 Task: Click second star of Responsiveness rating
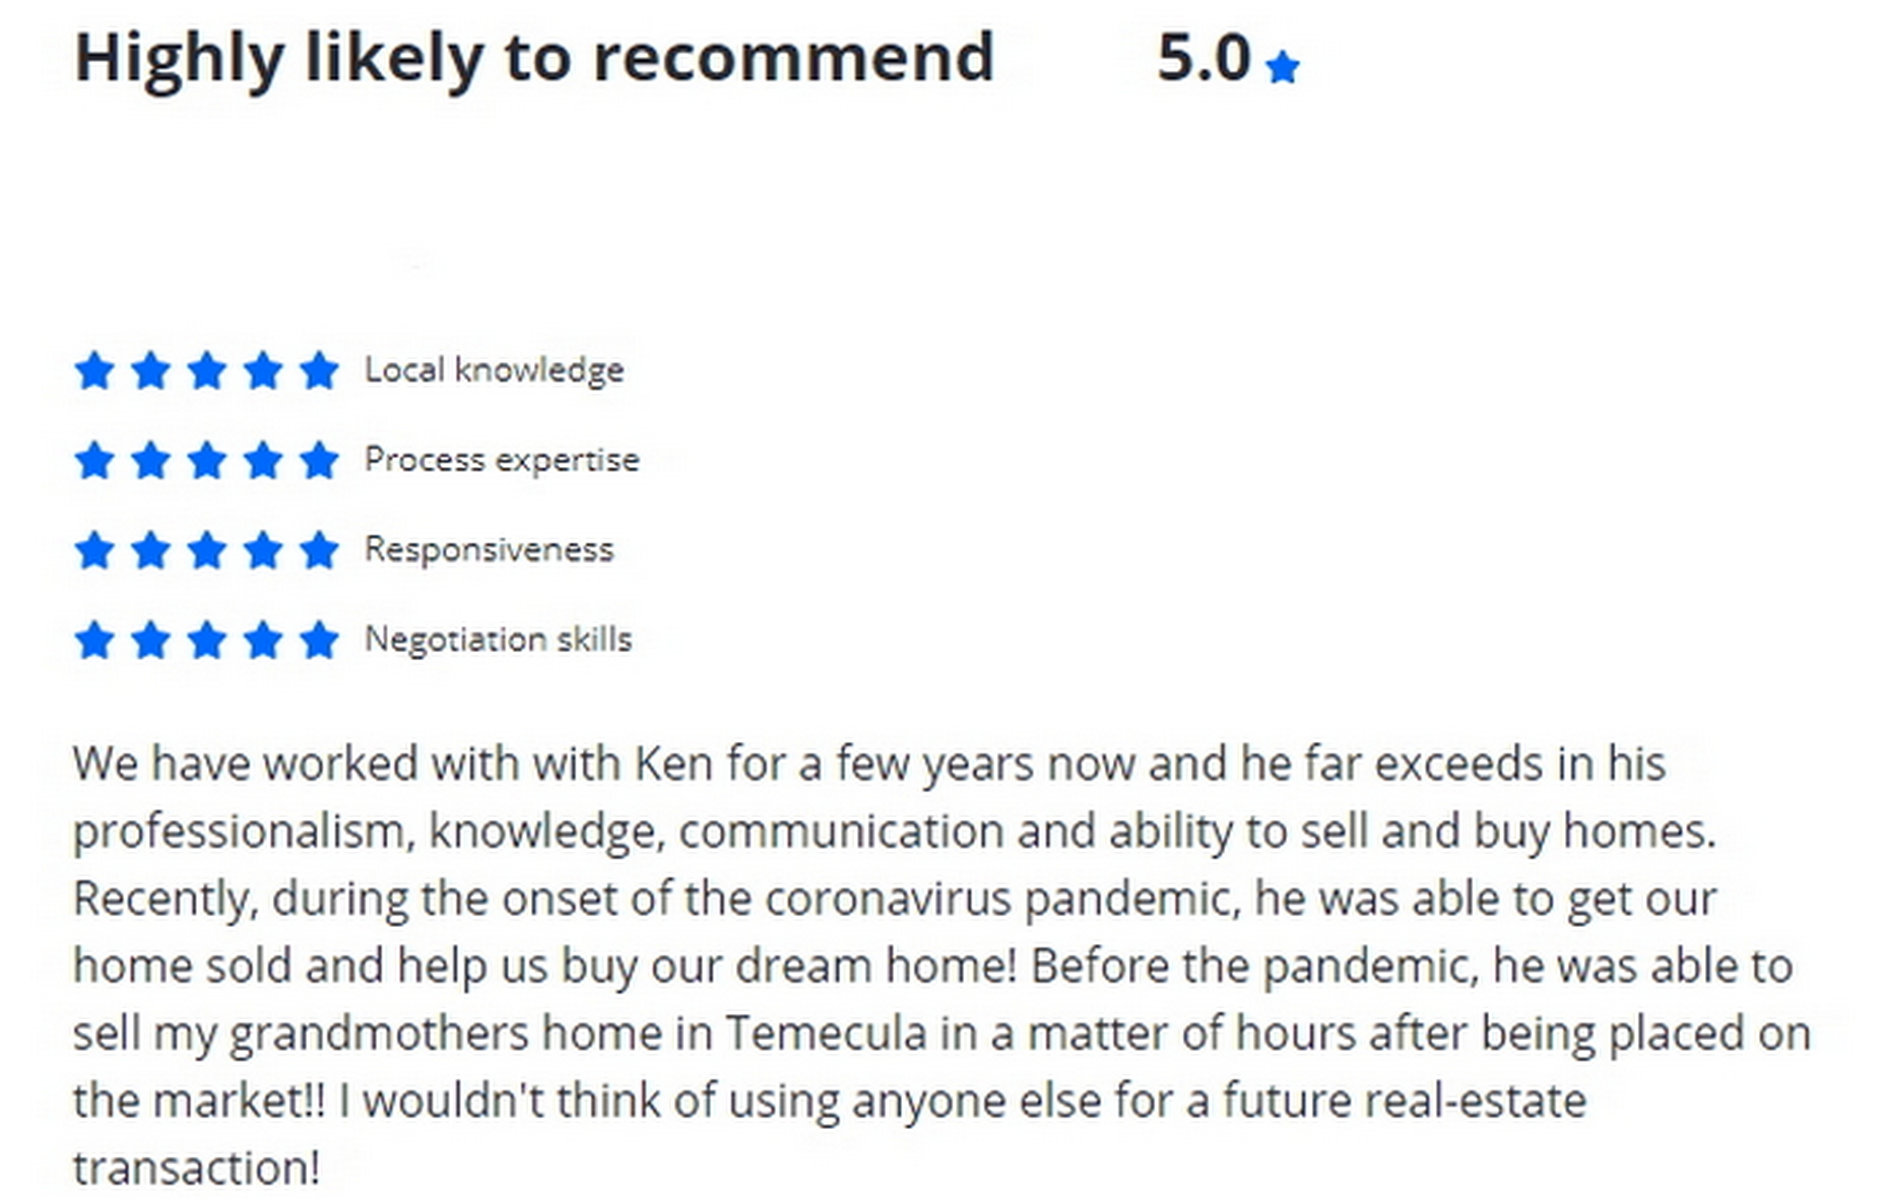pyautogui.click(x=150, y=550)
